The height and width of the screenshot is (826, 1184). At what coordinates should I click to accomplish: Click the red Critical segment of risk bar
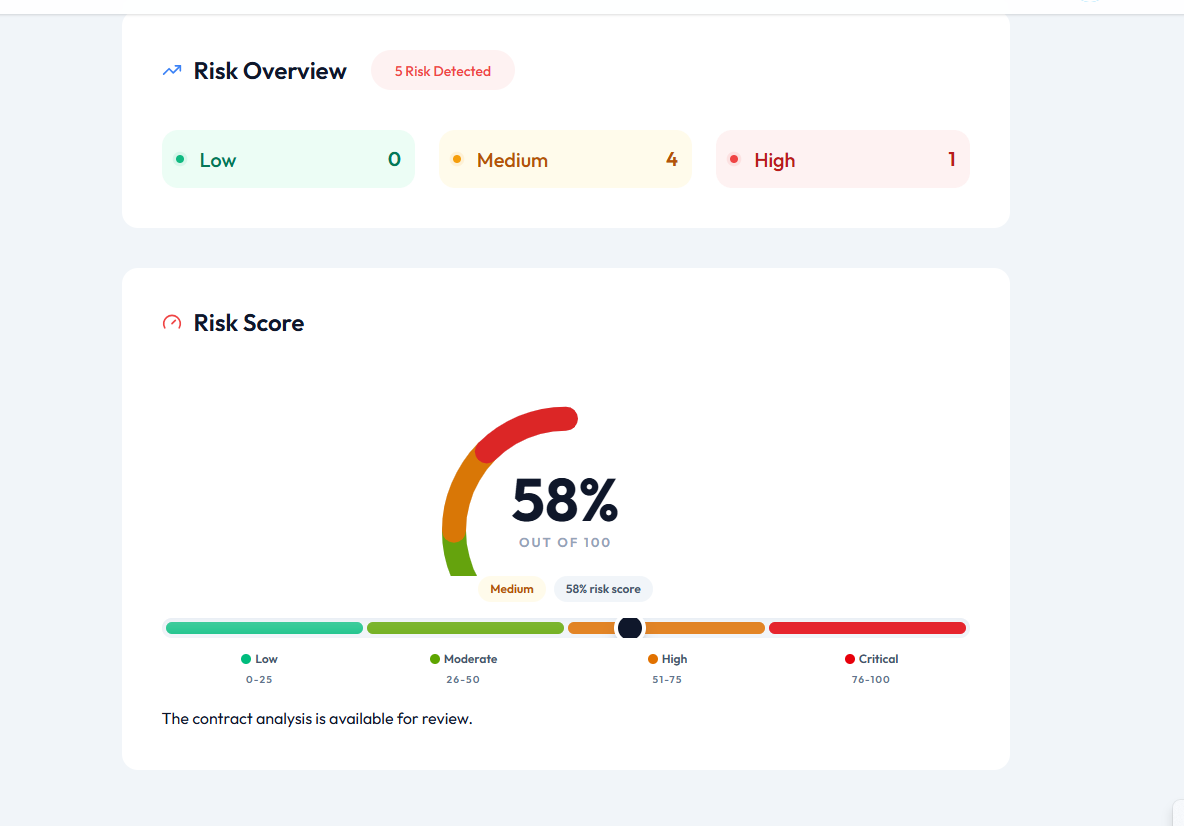868,628
